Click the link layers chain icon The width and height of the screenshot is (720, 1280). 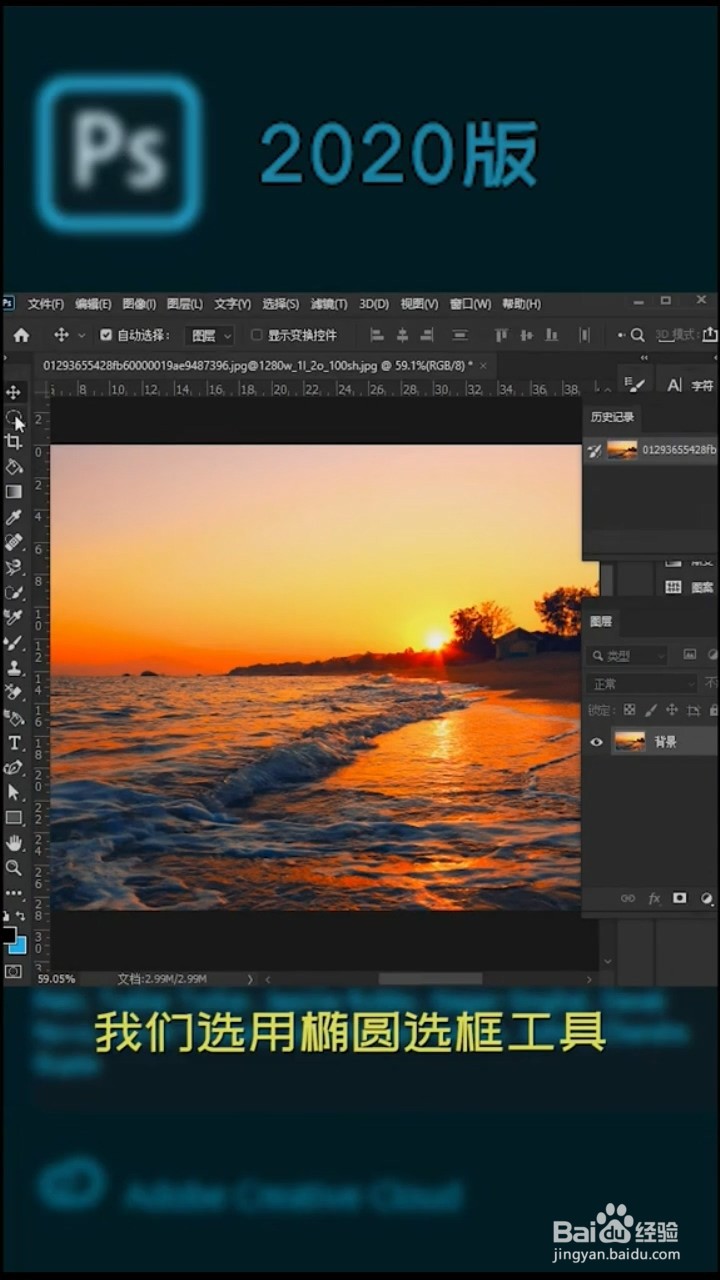click(628, 898)
